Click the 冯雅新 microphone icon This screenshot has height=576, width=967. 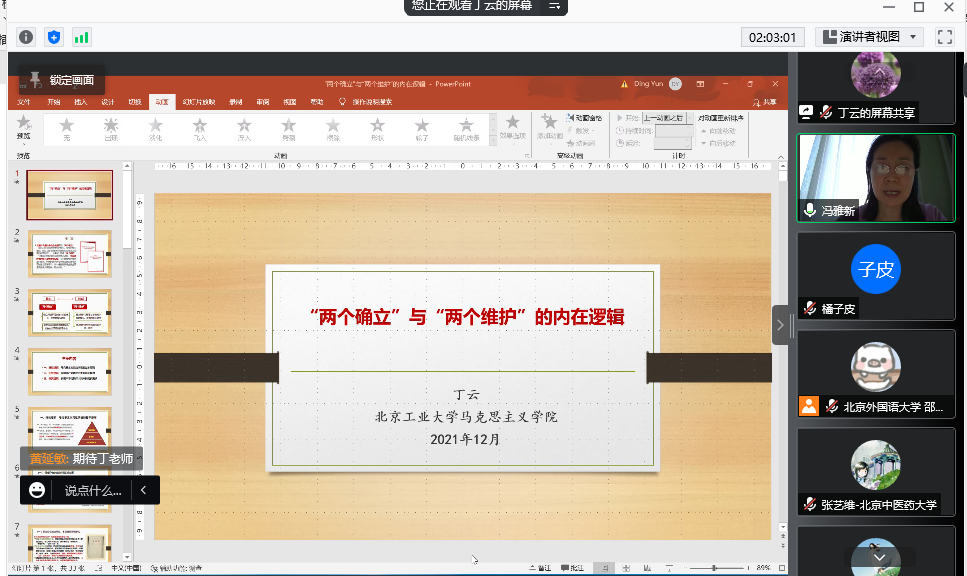pyautogui.click(x=810, y=210)
